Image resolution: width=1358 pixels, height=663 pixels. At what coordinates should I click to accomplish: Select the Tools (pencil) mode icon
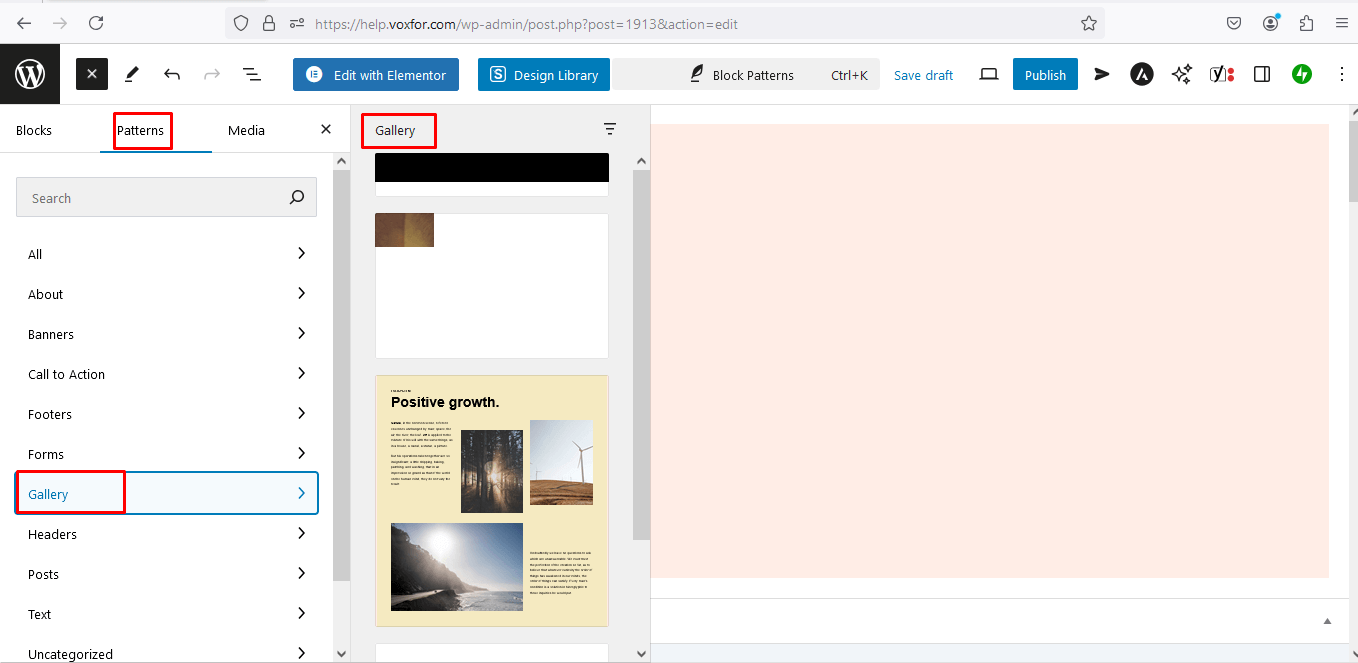(x=131, y=74)
